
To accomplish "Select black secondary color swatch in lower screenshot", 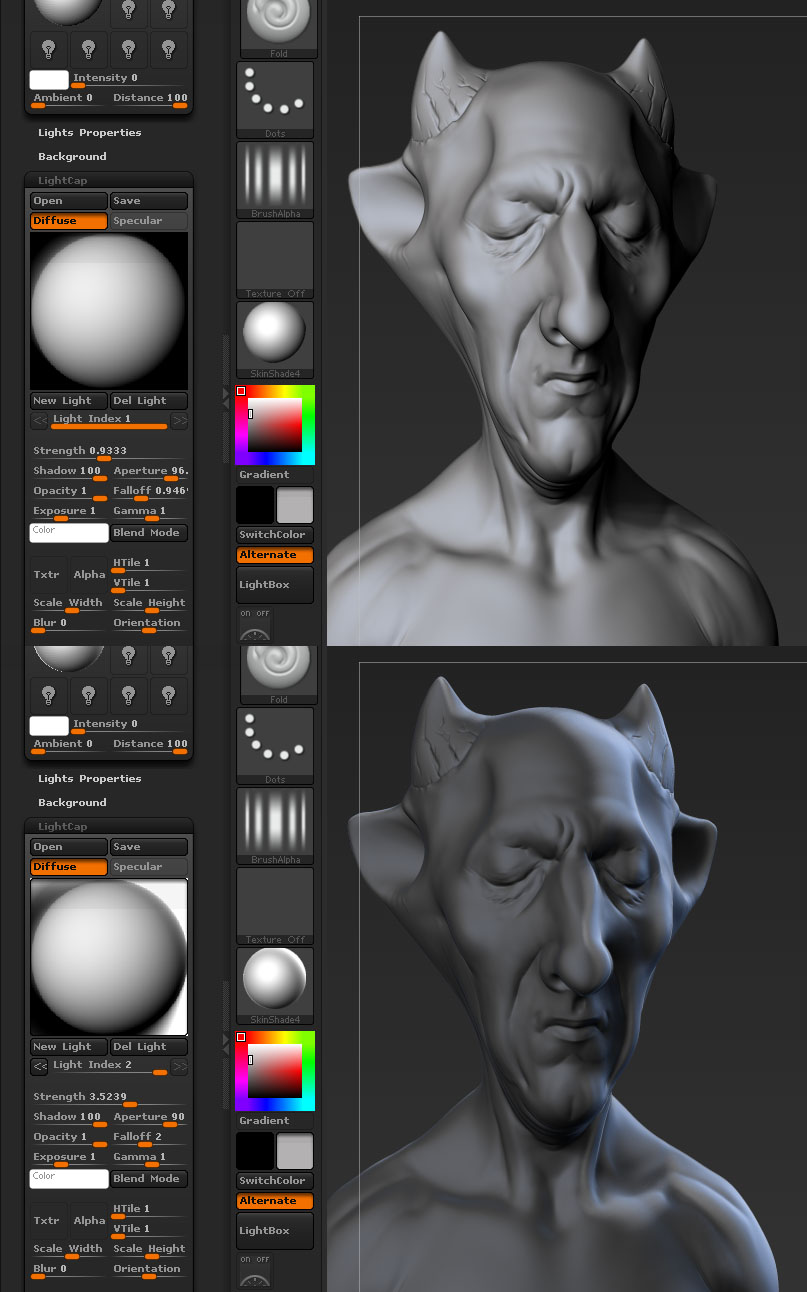I will tap(255, 1151).
